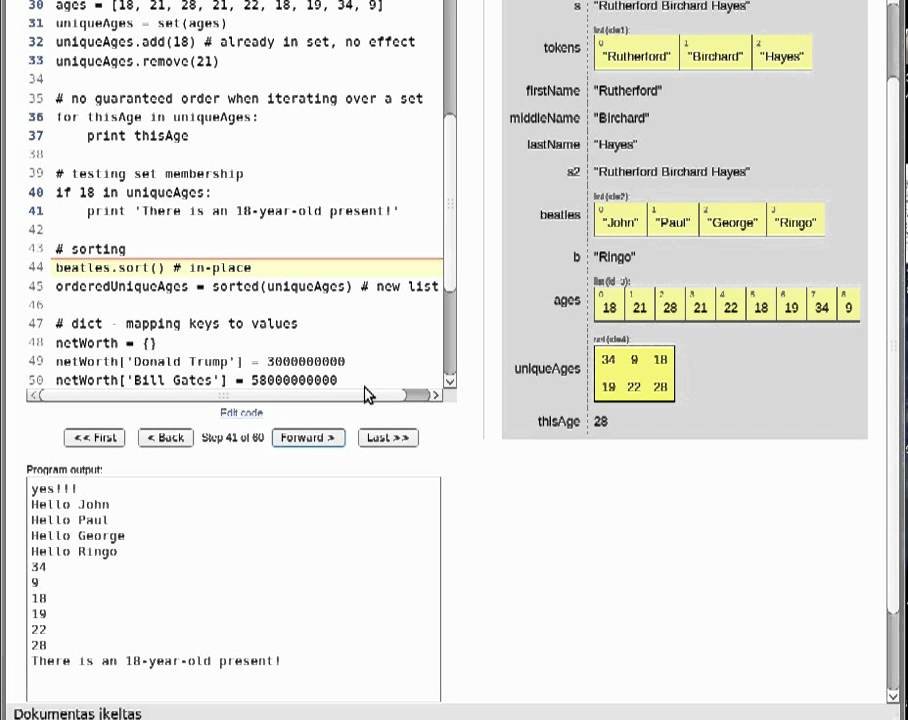Click the 'Program output:' label
This screenshot has height=720, width=908.
pyautogui.click(x=64, y=469)
